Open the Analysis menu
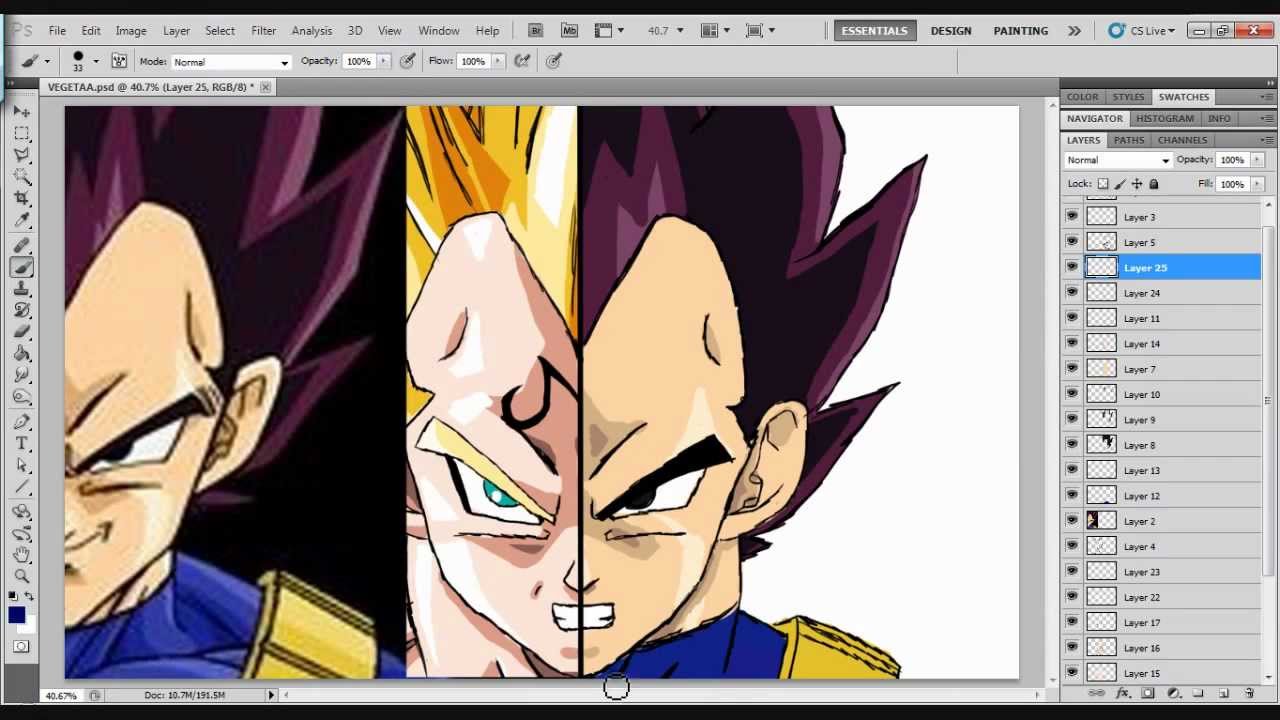The height and width of the screenshot is (720, 1280). coord(312,31)
